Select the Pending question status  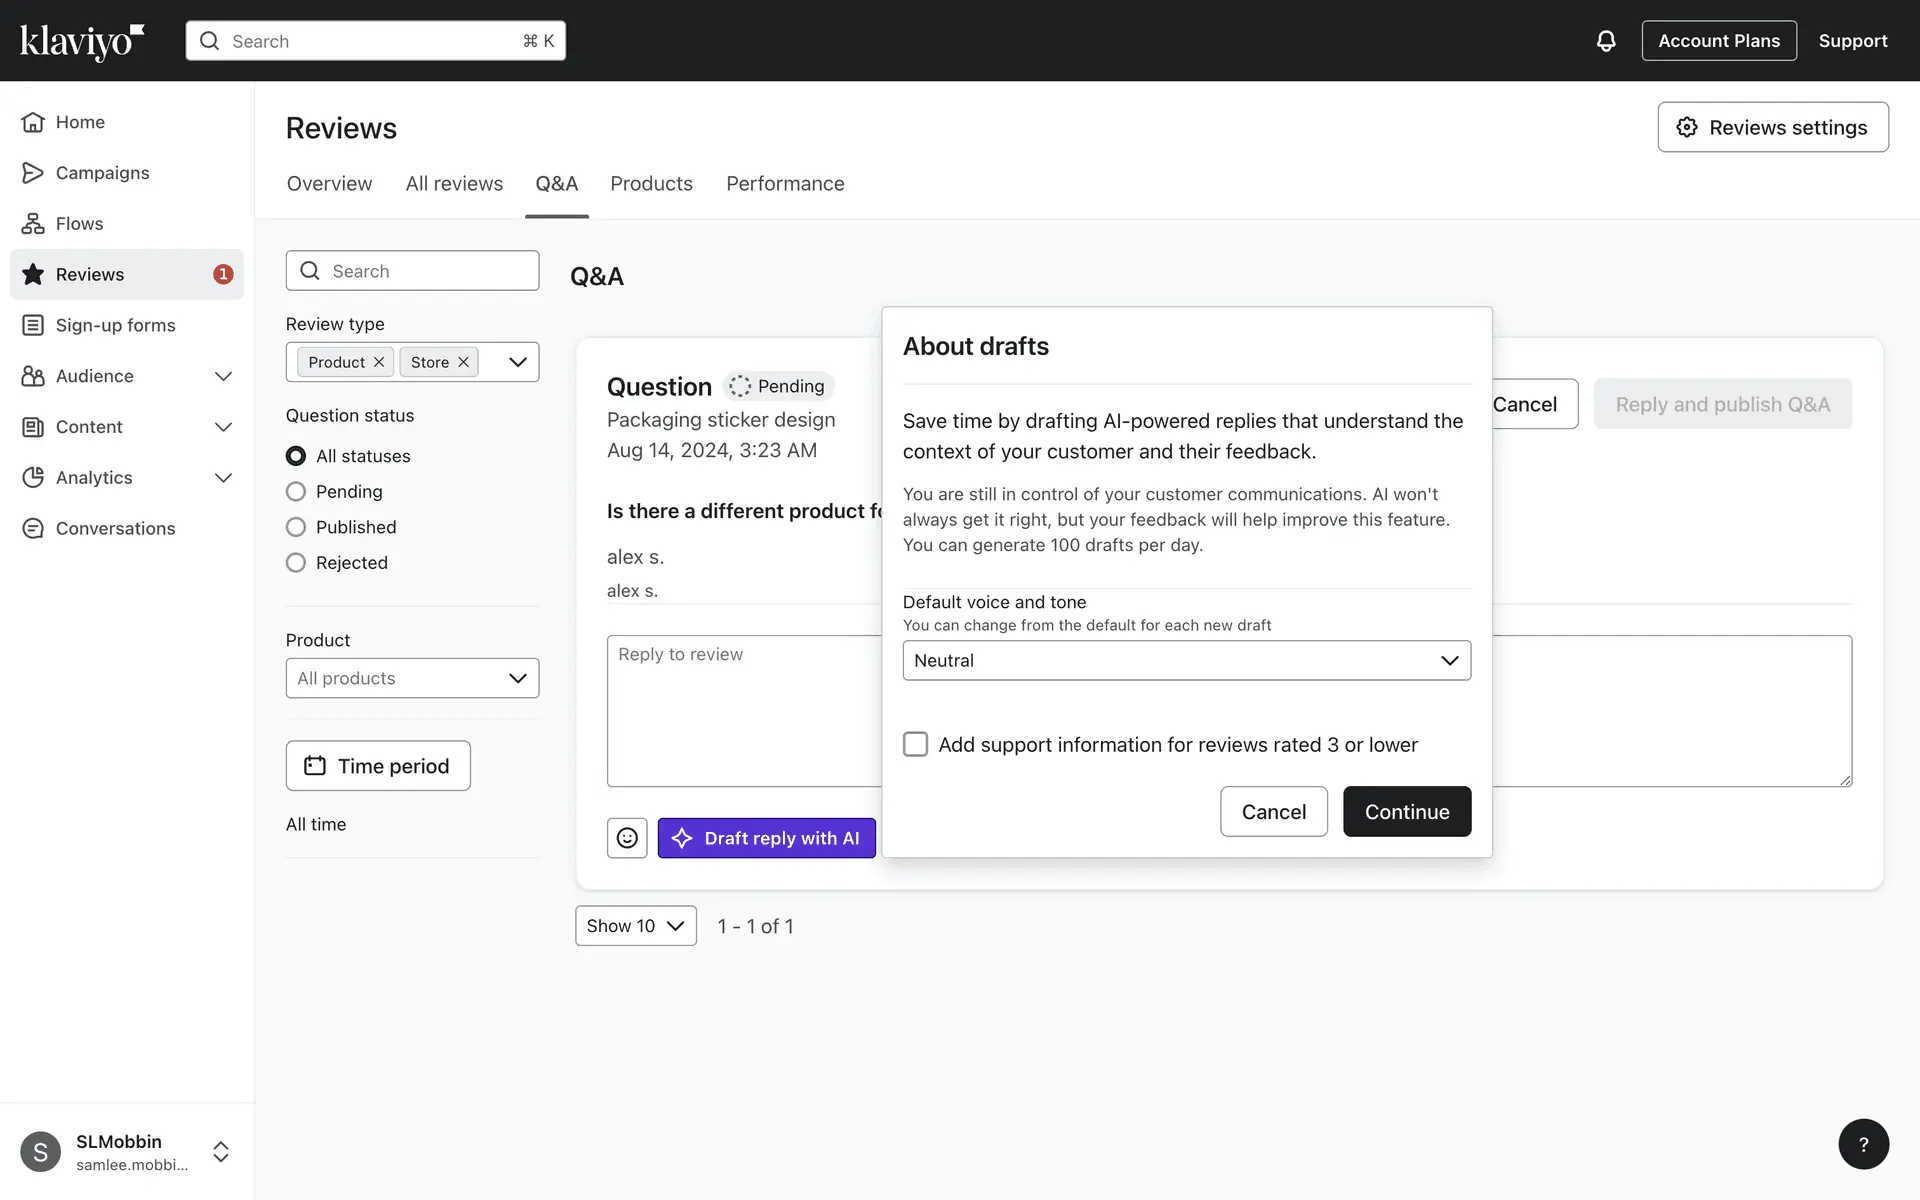coord(296,492)
